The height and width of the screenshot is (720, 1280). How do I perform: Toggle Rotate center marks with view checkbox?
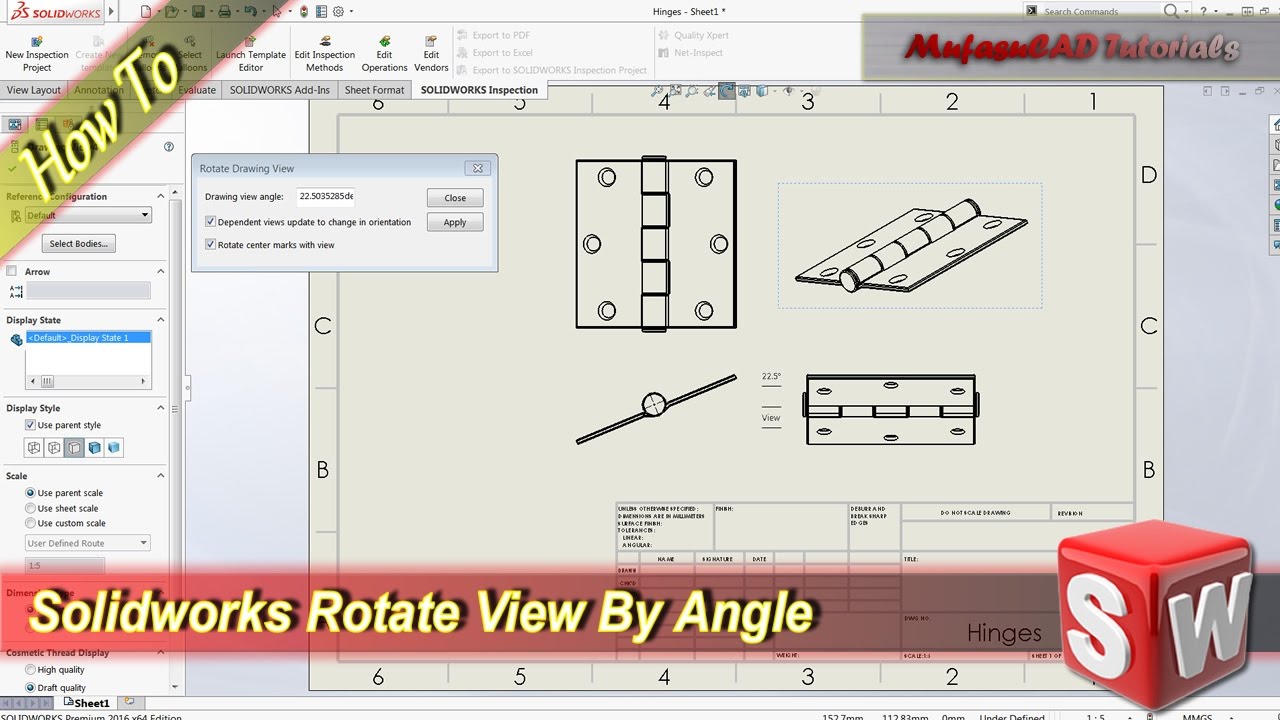(x=211, y=245)
